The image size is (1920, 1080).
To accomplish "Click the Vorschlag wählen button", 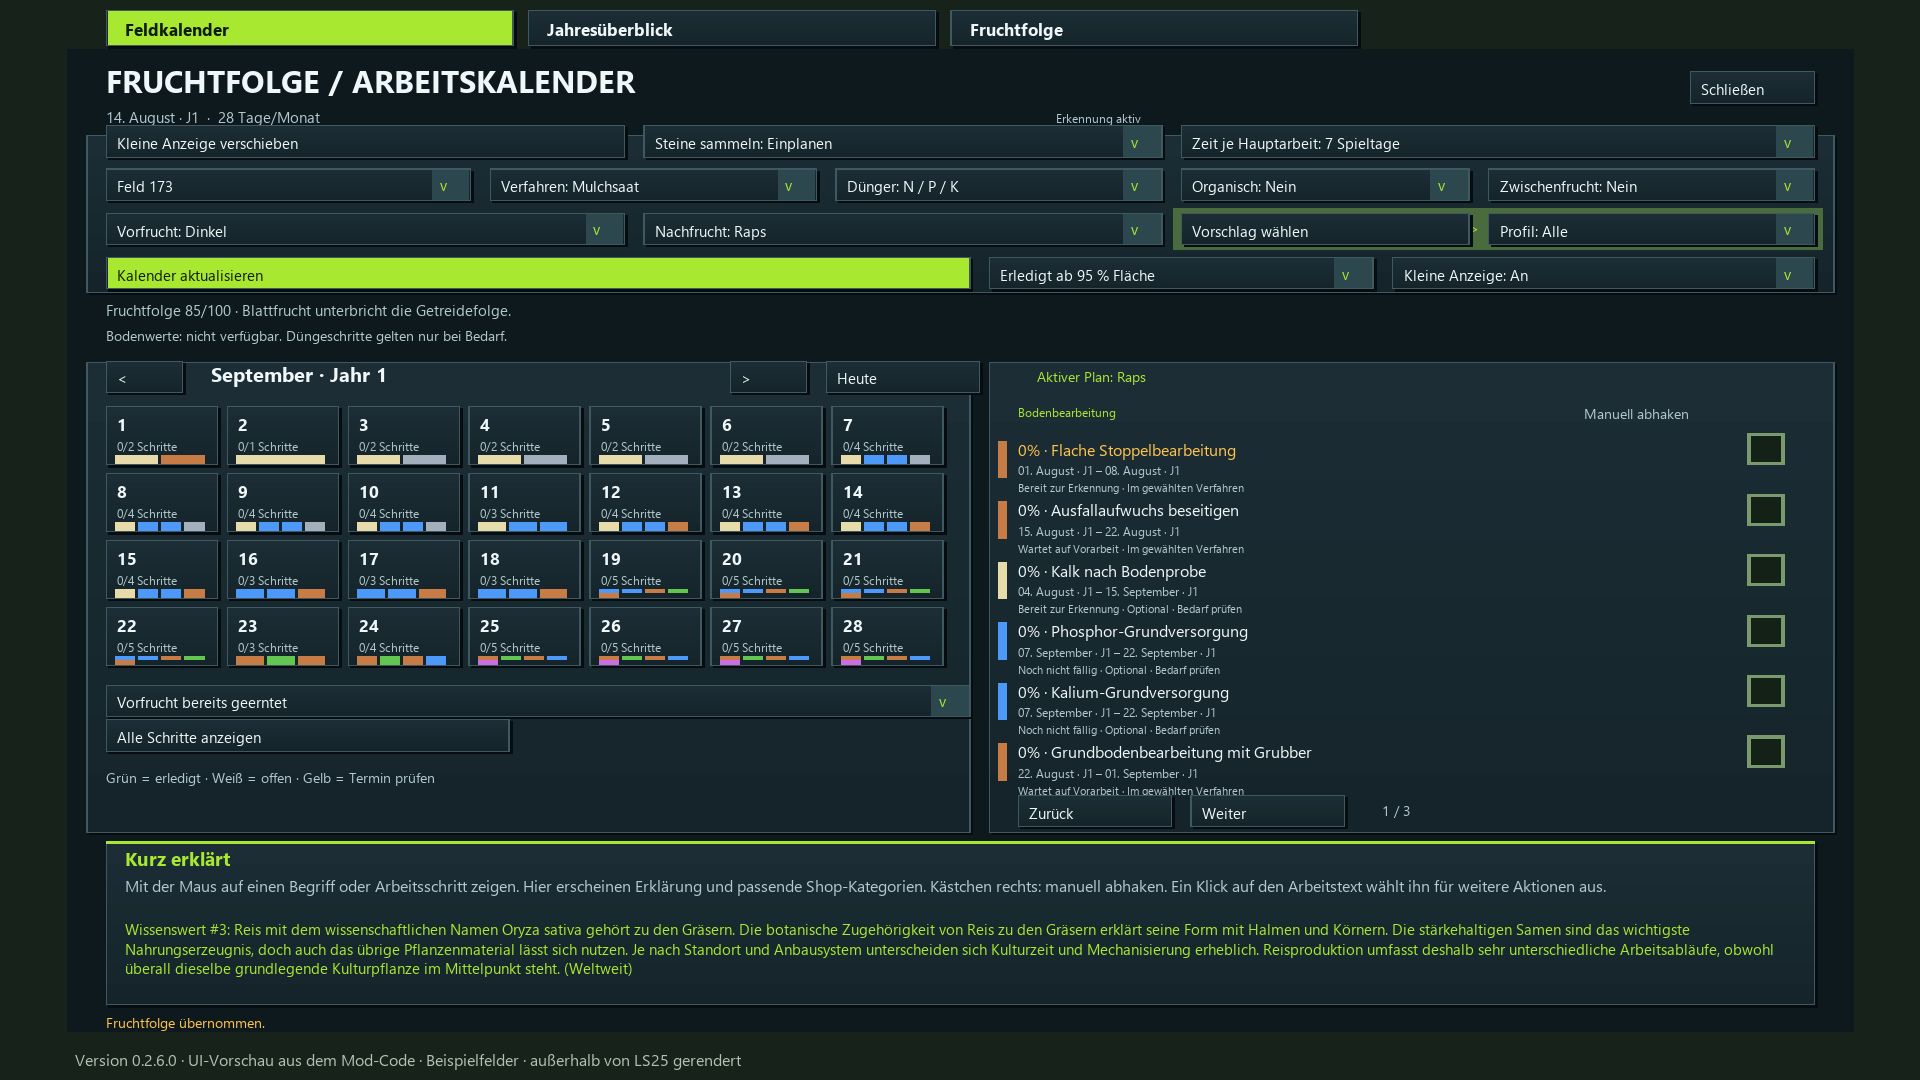I will 1325,230.
